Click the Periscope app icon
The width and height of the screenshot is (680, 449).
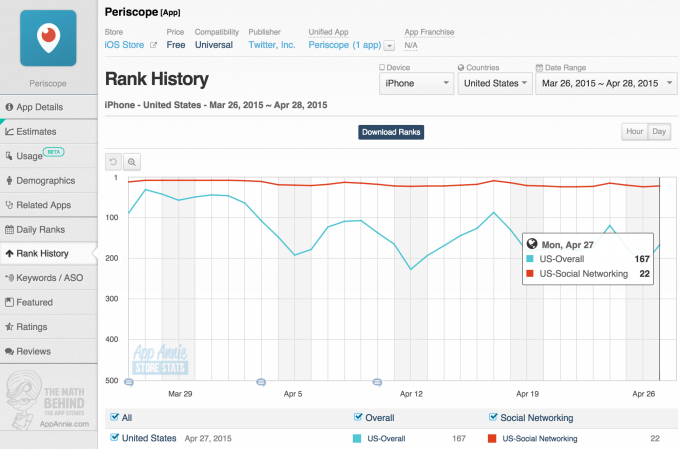48,38
